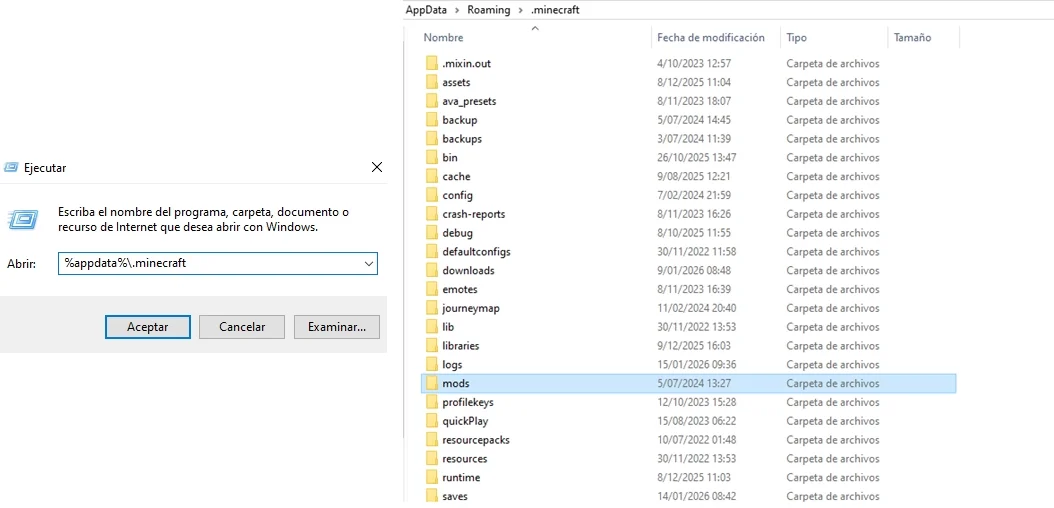
Task: Select the backups folder icon
Action: (432, 138)
